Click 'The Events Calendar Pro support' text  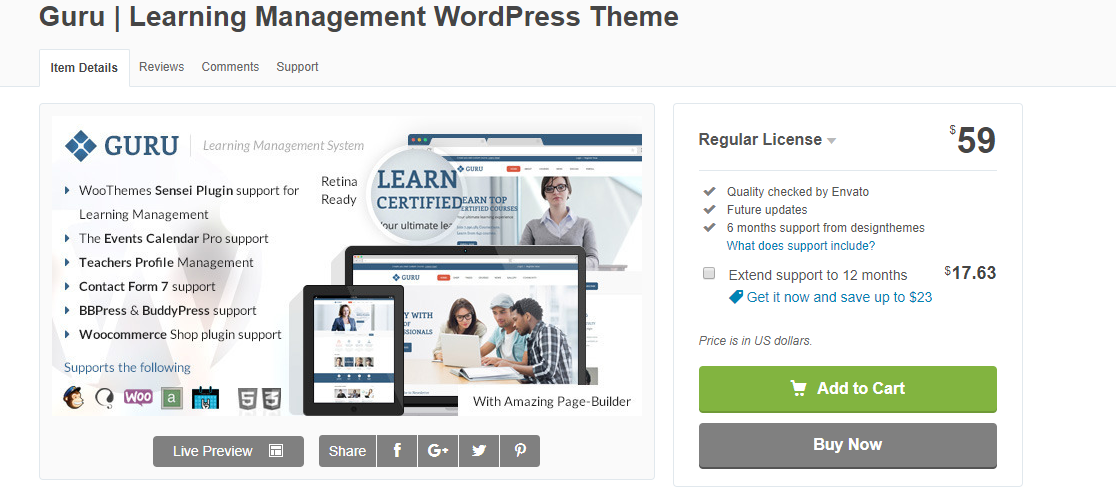click(x=174, y=238)
